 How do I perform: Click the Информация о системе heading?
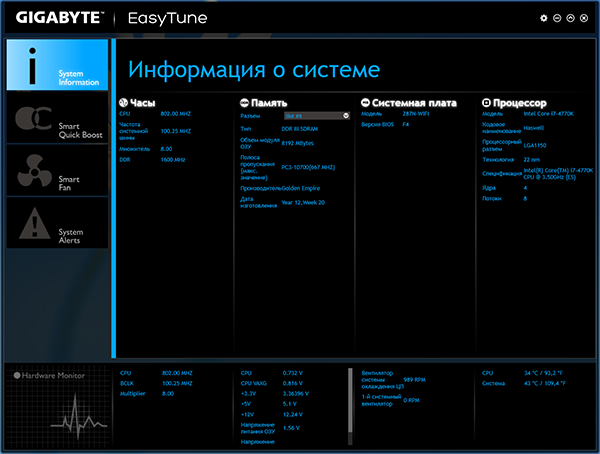(x=254, y=70)
